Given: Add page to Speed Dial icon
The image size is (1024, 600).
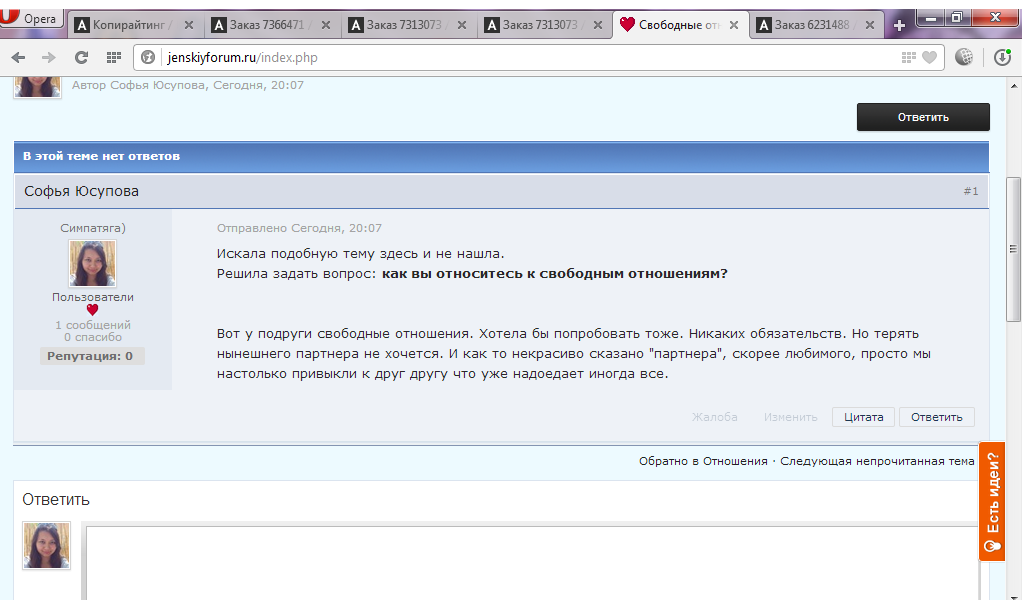Looking at the screenshot, I should click(x=908, y=57).
